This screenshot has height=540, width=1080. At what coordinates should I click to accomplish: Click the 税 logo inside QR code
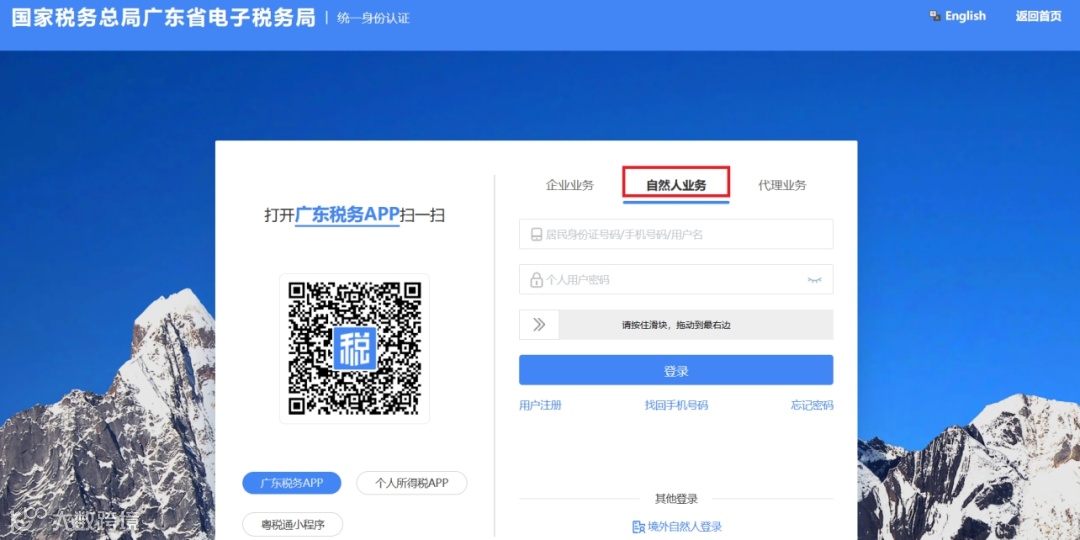[355, 349]
